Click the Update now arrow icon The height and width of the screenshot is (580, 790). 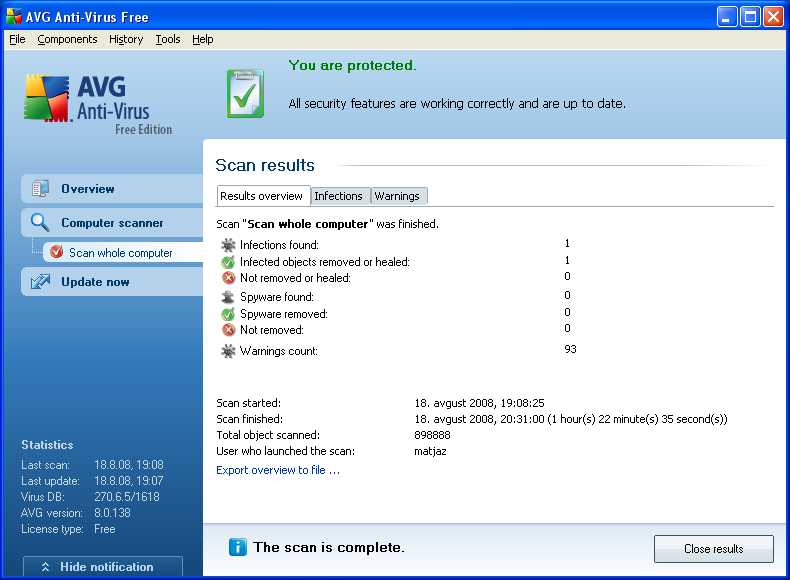click(40, 282)
